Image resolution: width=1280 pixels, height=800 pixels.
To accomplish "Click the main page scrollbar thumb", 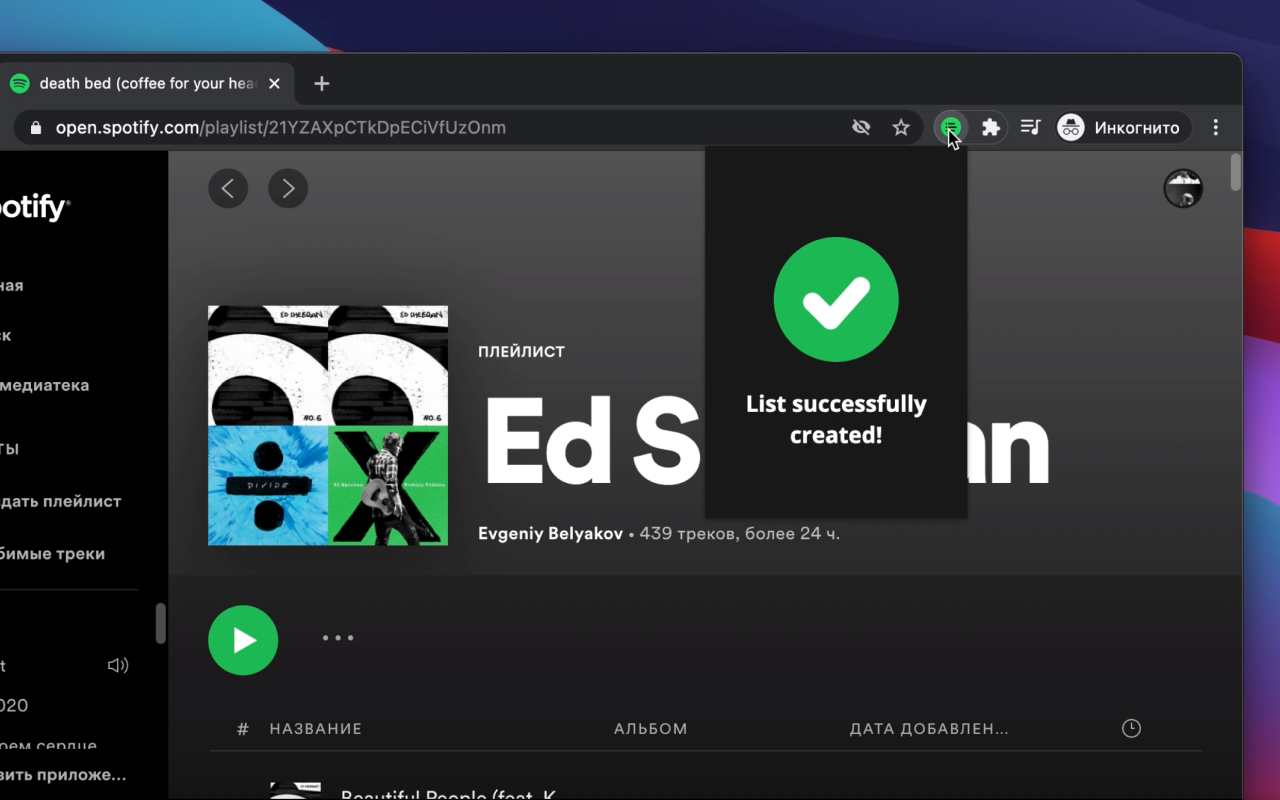I will click(x=1235, y=171).
